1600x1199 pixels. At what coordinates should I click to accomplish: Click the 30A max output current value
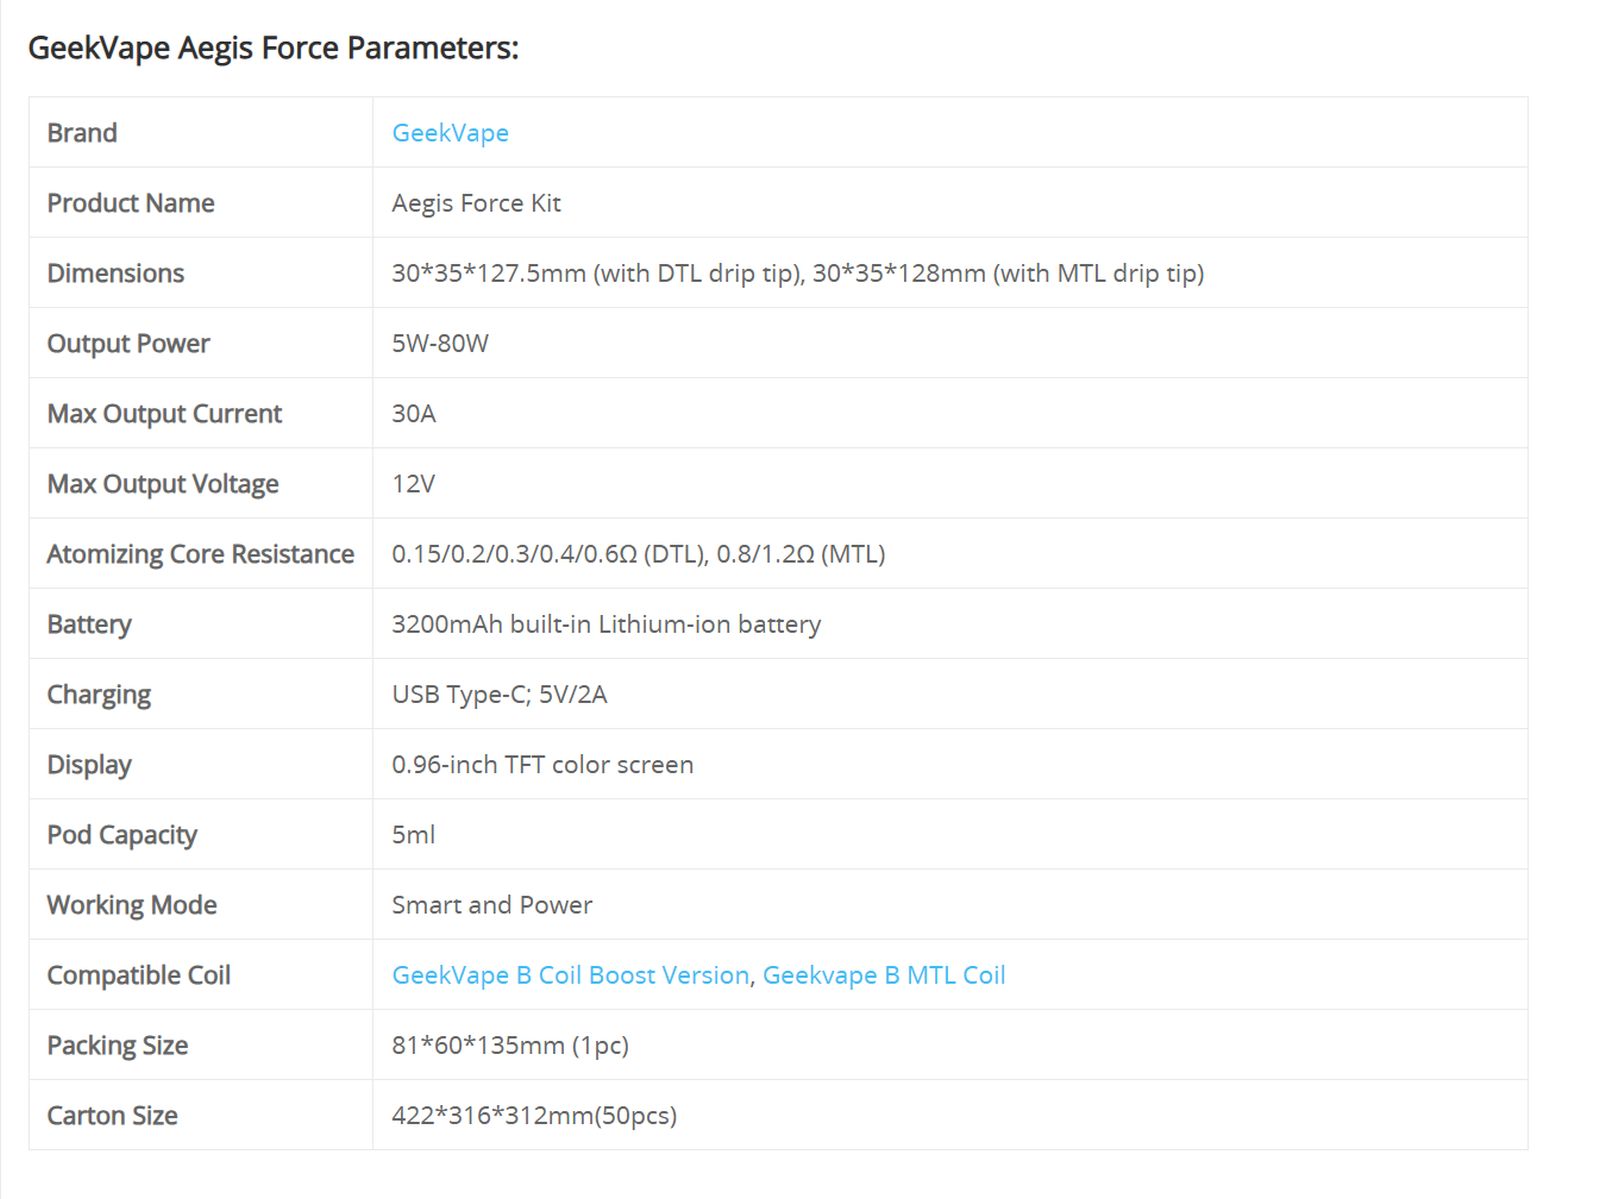point(414,413)
